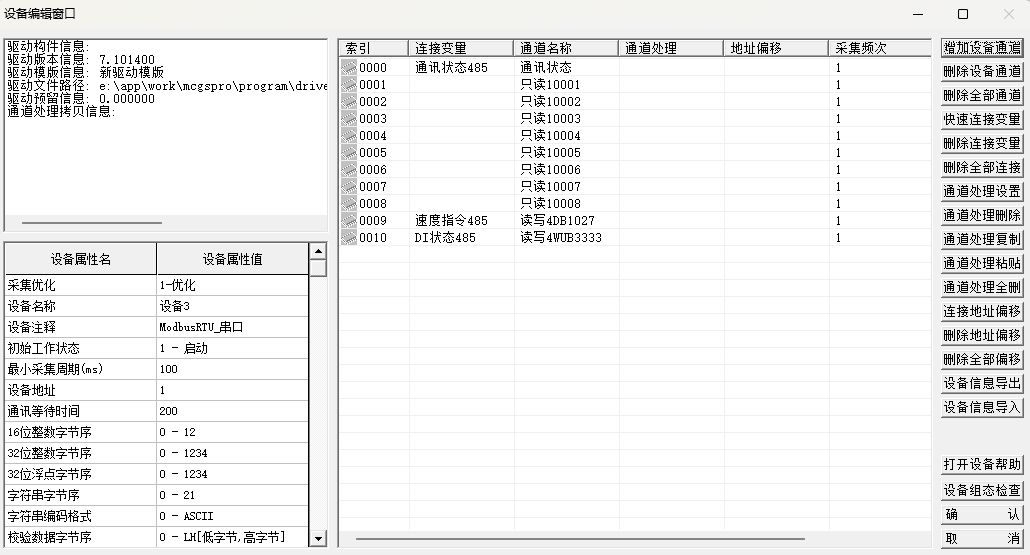Click the channel icon for row 0000
Image resolution: width=1030 pixels, height=555 pixels.
(x=349, y=67)
